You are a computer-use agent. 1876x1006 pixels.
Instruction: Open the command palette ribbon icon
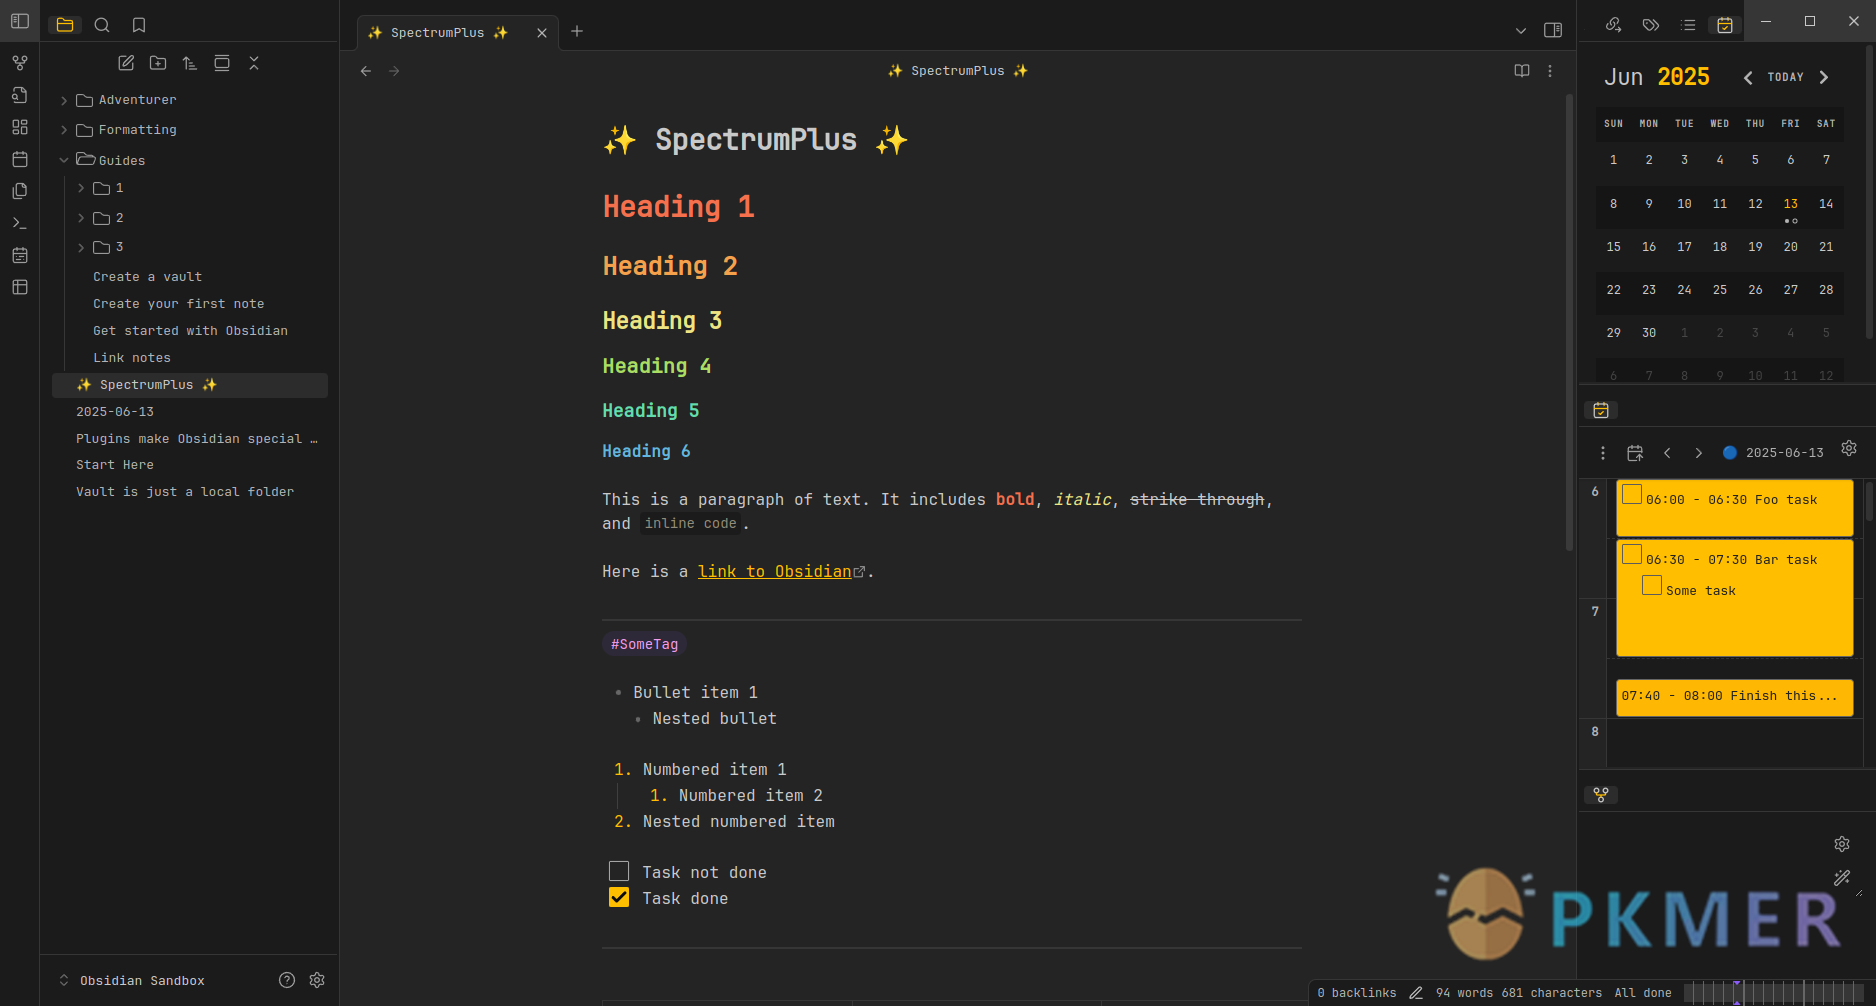20,223
